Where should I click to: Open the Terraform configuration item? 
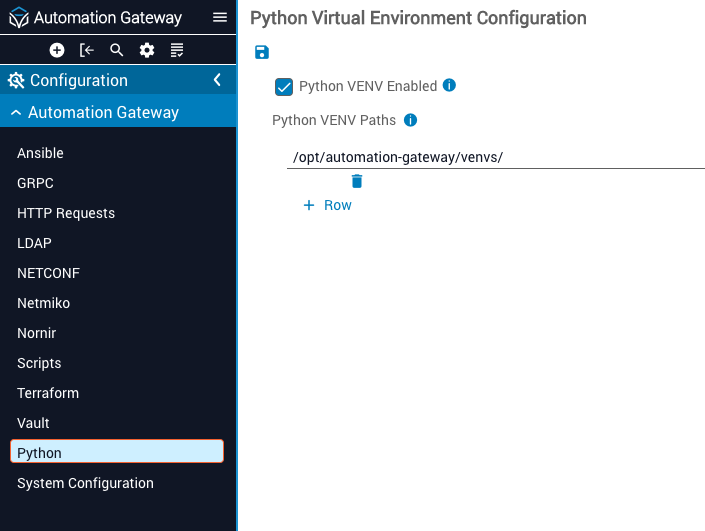(48, 393)
